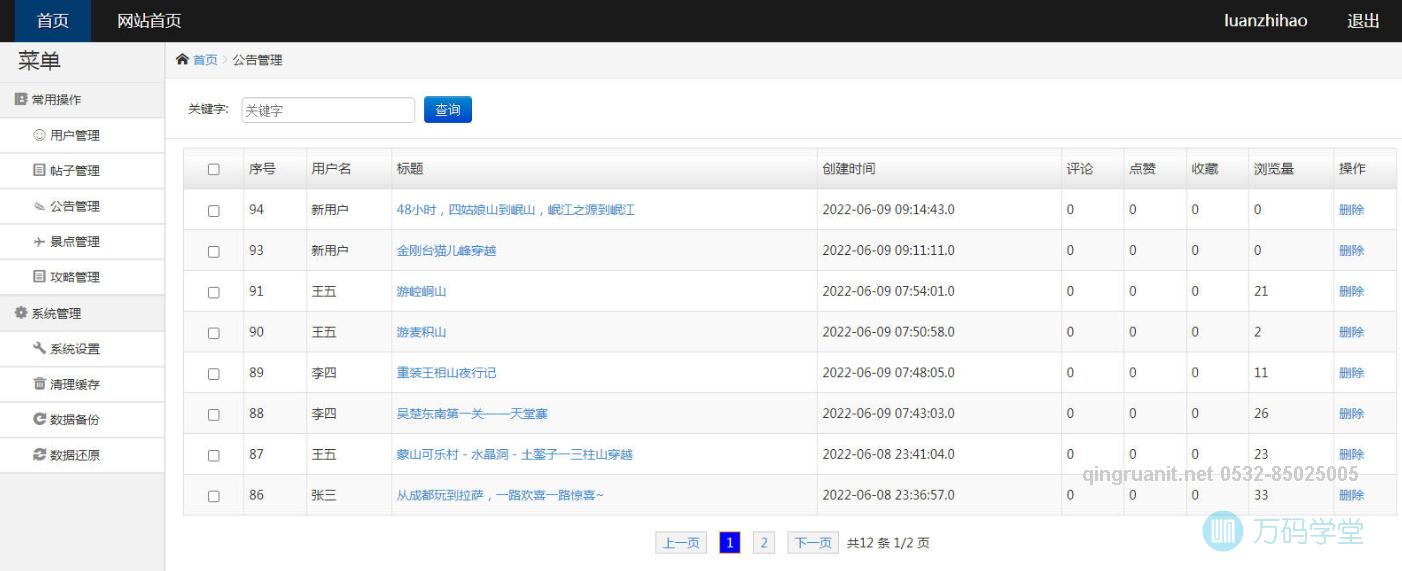The height and width of the screenshot is (571, 1402).
Task: Check the row 88 checkbox
Action: (x=213, y=414)
